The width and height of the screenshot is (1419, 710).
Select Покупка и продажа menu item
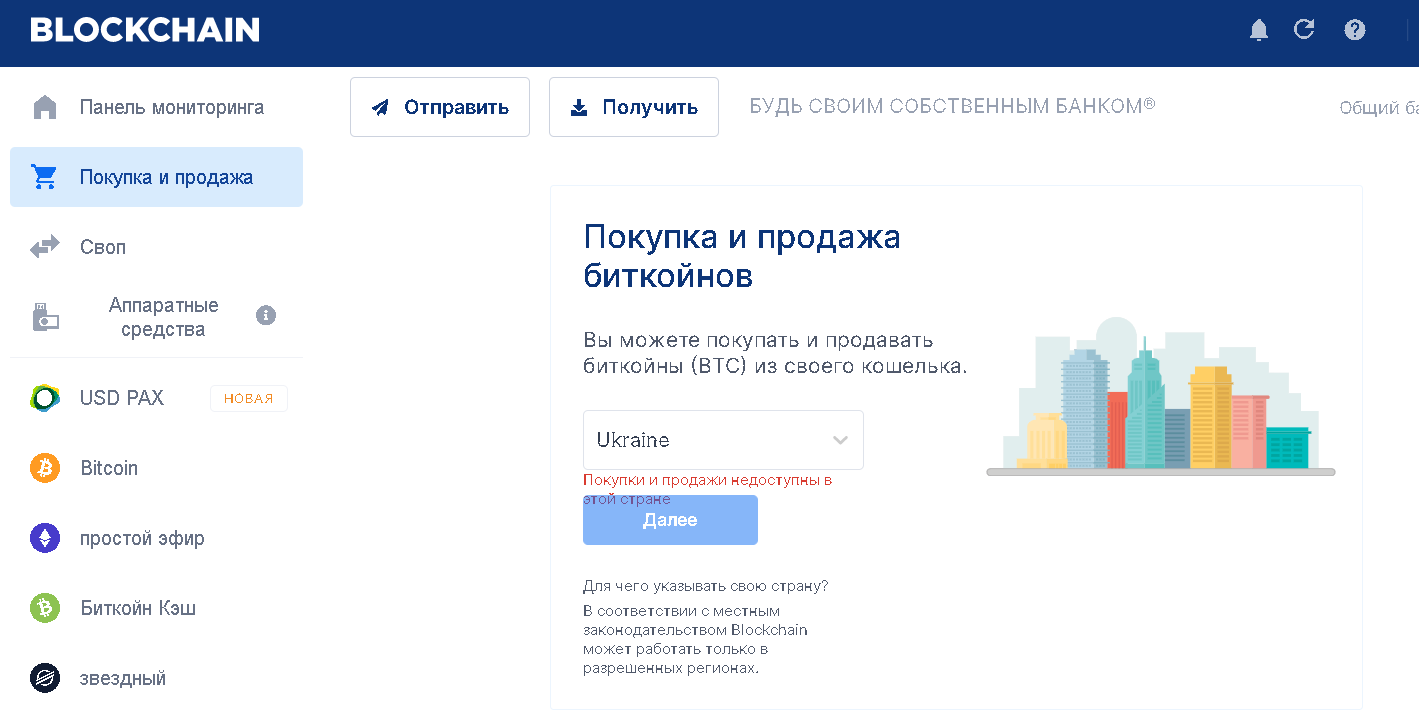pos(156,177)
